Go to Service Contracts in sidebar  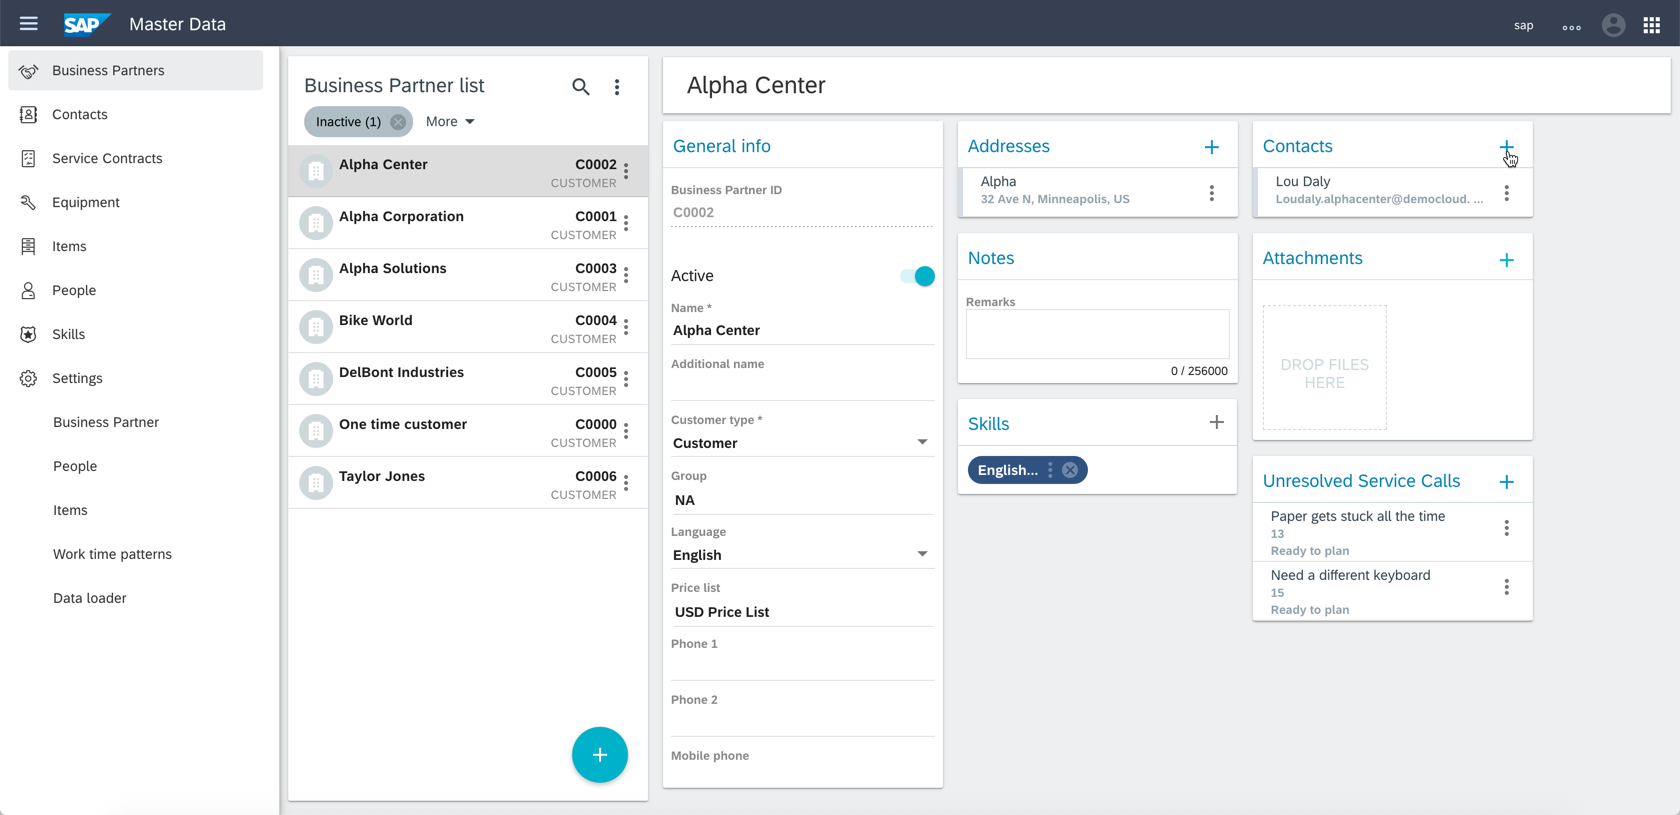107,158
